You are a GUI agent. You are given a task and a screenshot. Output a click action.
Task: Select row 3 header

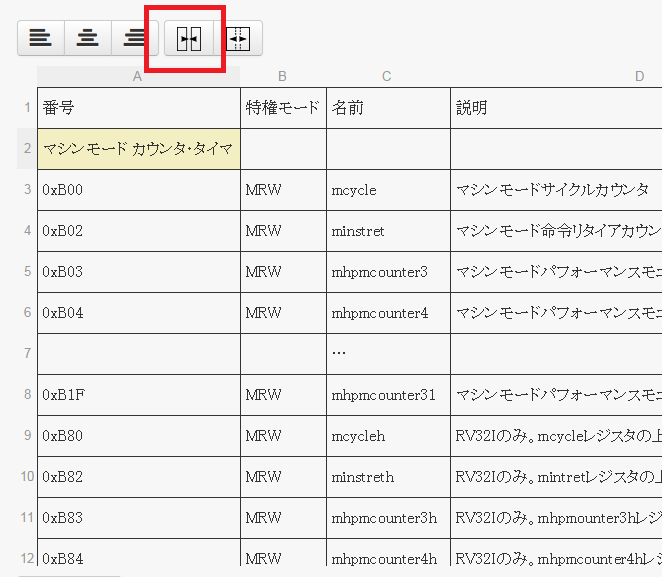[27, 190]
